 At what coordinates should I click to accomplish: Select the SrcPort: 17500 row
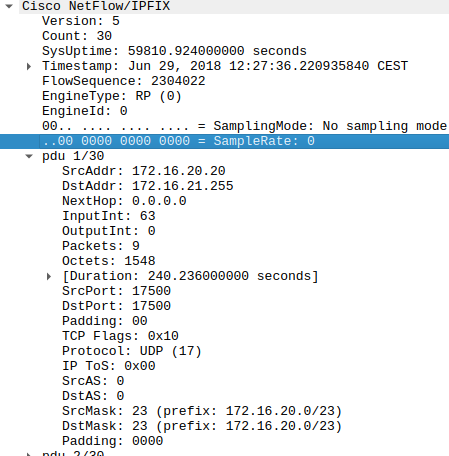coord(116,291)
